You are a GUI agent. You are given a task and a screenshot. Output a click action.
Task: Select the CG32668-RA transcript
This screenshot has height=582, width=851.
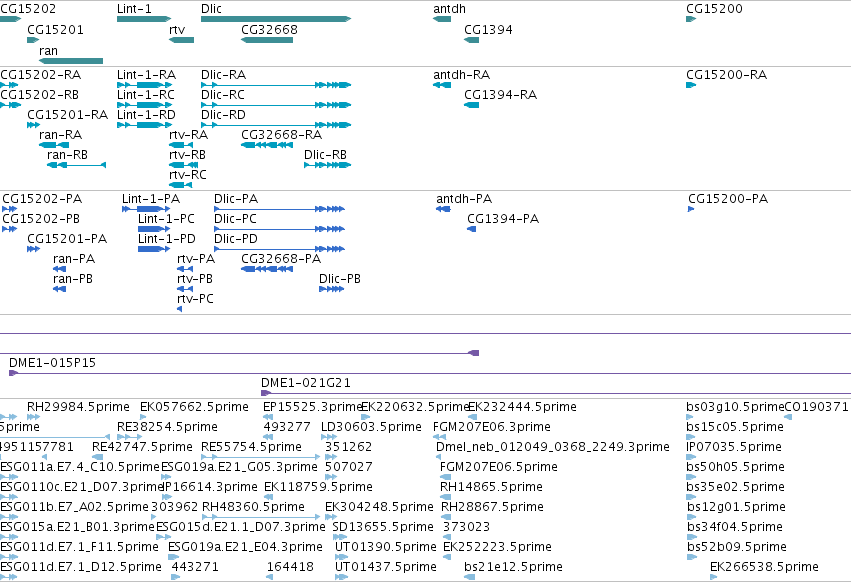click(266, 145)
